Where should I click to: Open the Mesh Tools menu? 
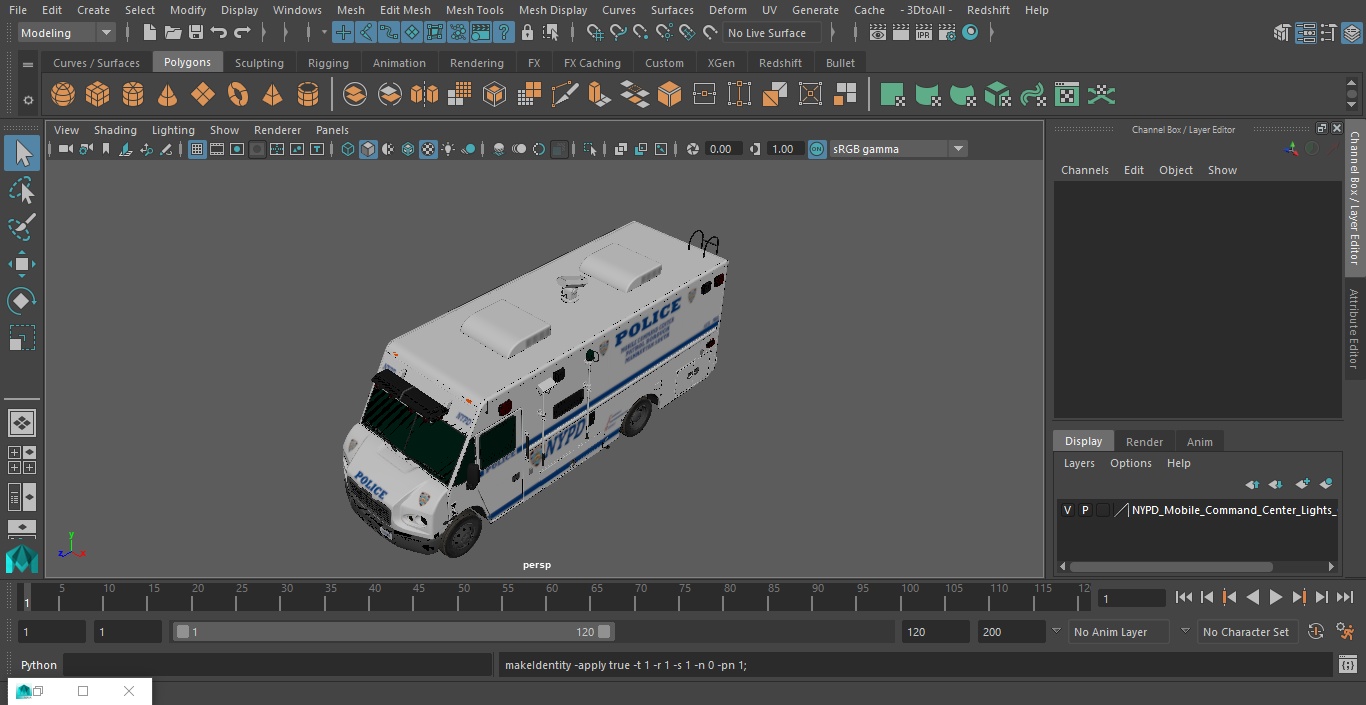474,10
